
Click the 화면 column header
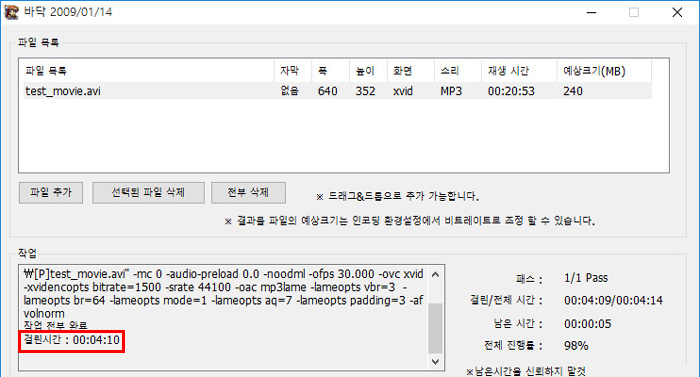(411, 71)
